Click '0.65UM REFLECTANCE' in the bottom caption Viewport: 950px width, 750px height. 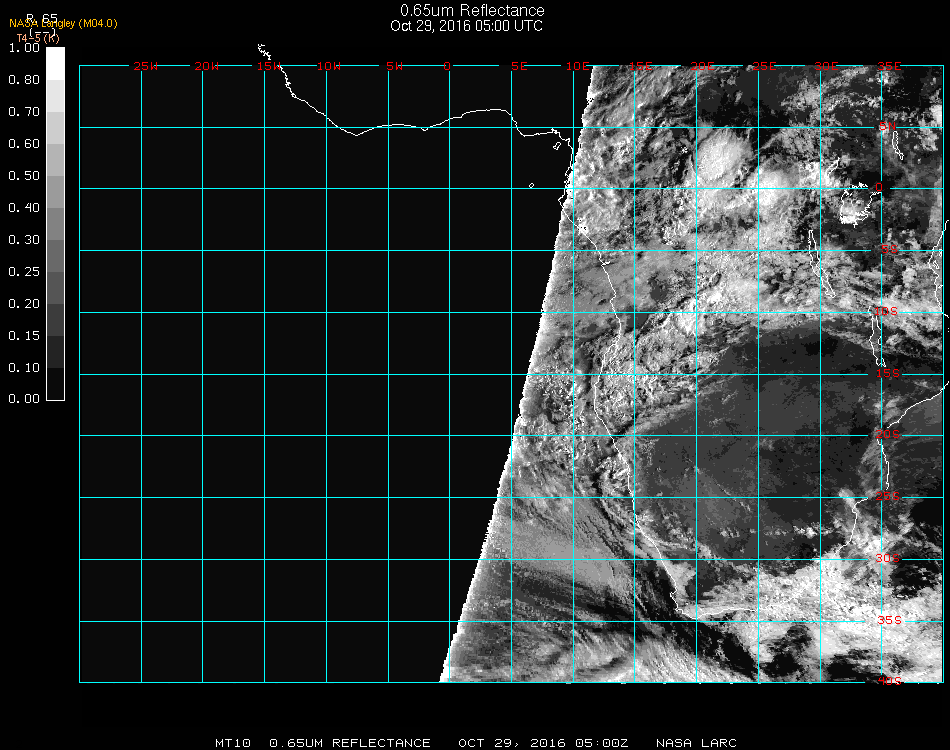coord(350,743)
